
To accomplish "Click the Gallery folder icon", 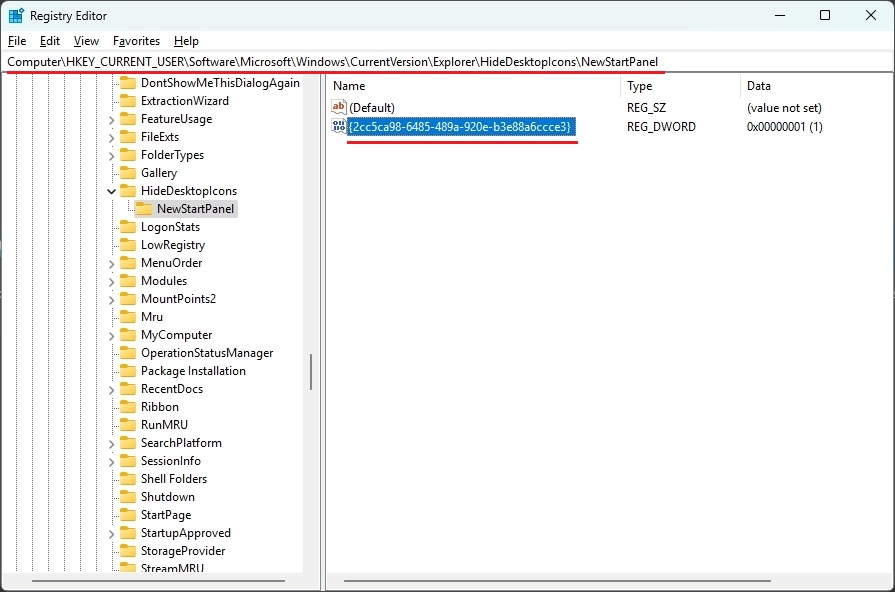I will [x=128, y=172].
